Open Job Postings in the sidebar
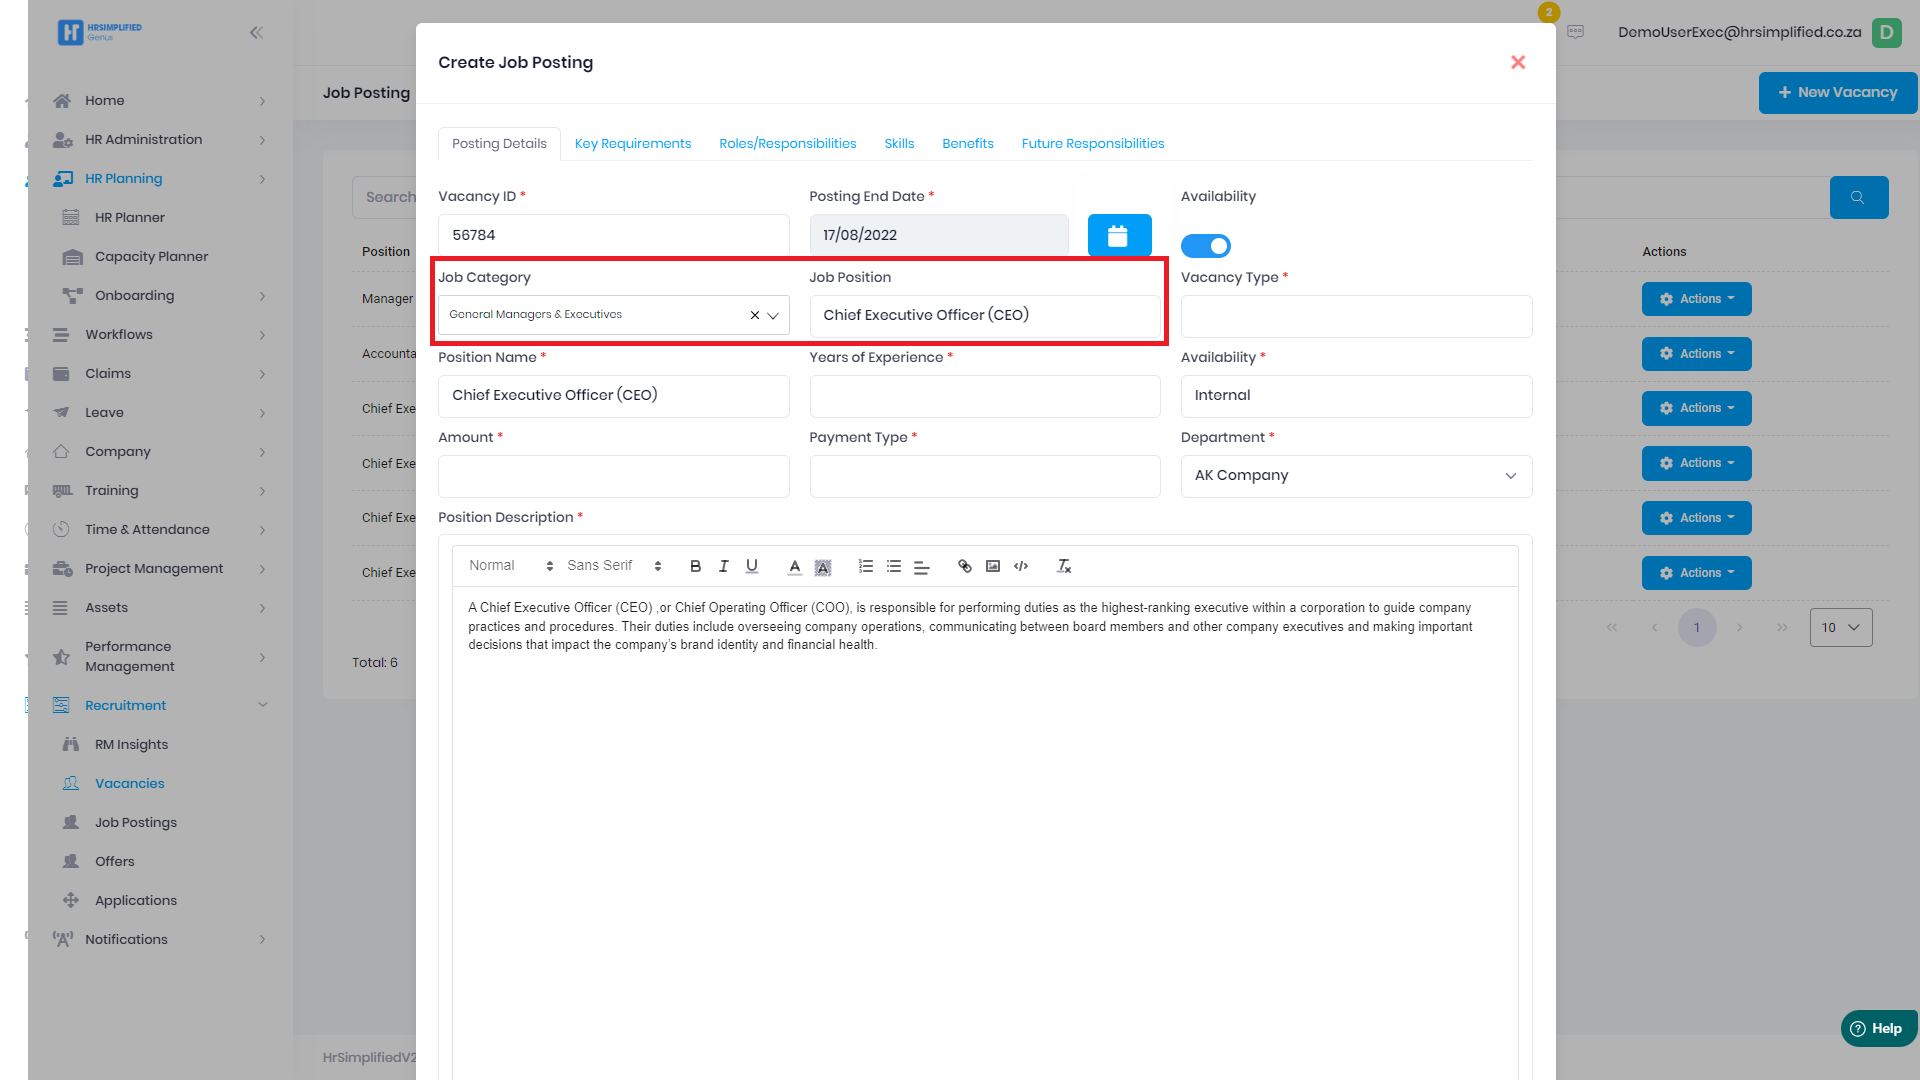Screen dimensions: 1920x1080 coord(136,822)
